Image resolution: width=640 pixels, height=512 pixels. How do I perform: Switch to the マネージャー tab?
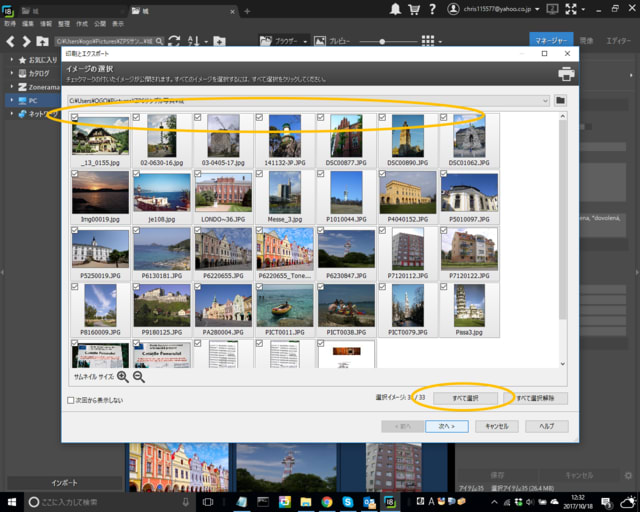tap(551, 41)
